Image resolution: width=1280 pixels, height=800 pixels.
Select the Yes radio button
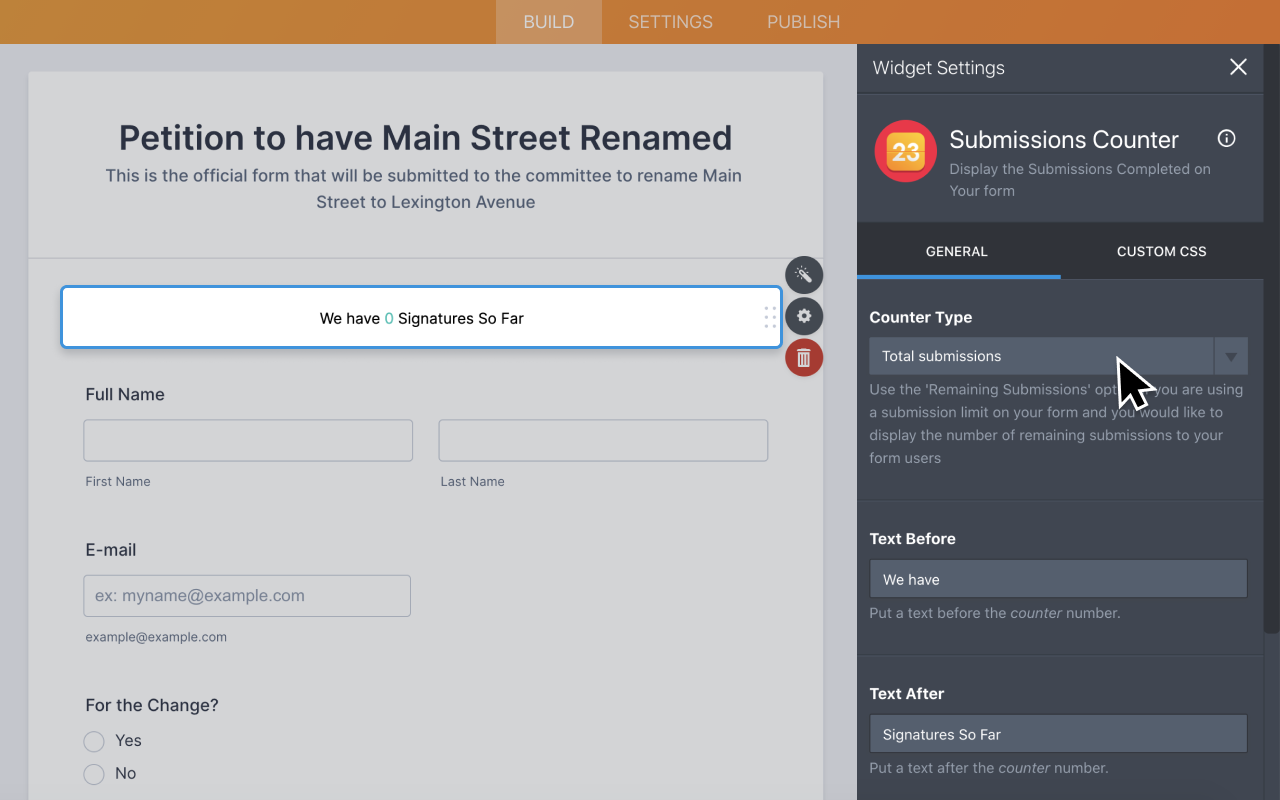coord(94,741)
